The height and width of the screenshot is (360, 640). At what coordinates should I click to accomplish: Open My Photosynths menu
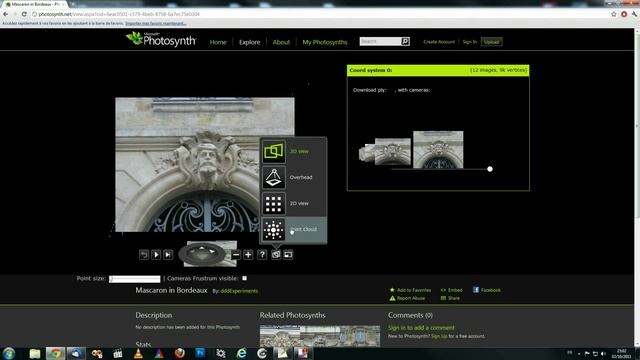[x=324, y=42]
